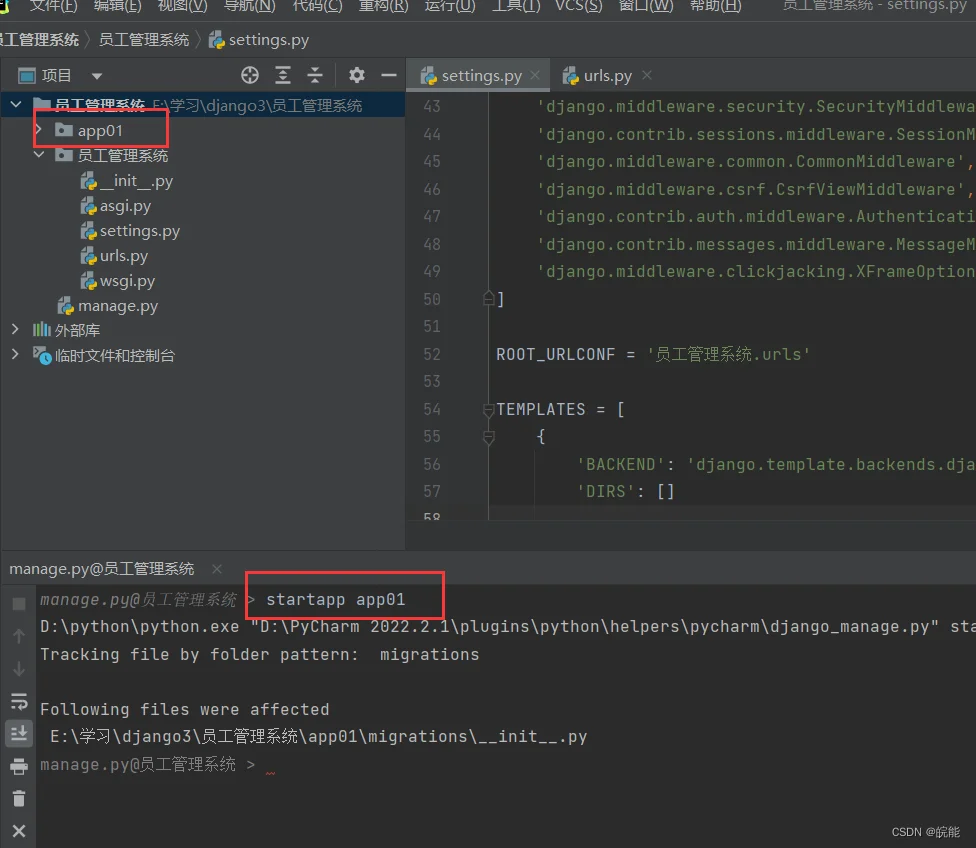Open the VCS(S) menu
Image resolution: width=976 pixels, height=848 pixels.
pyautogui.click(x=579, y=6)
